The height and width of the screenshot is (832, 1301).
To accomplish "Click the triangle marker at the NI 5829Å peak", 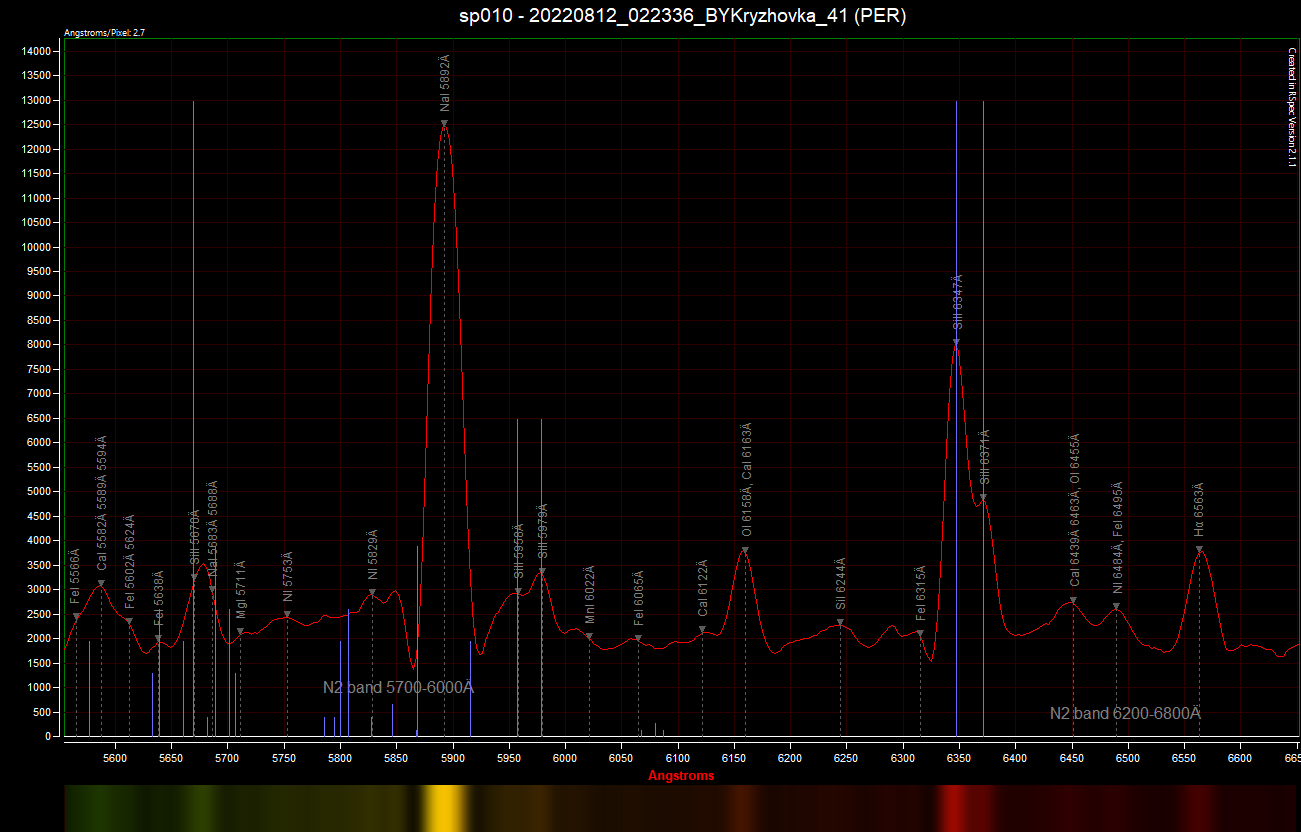I will pos(372,592).
